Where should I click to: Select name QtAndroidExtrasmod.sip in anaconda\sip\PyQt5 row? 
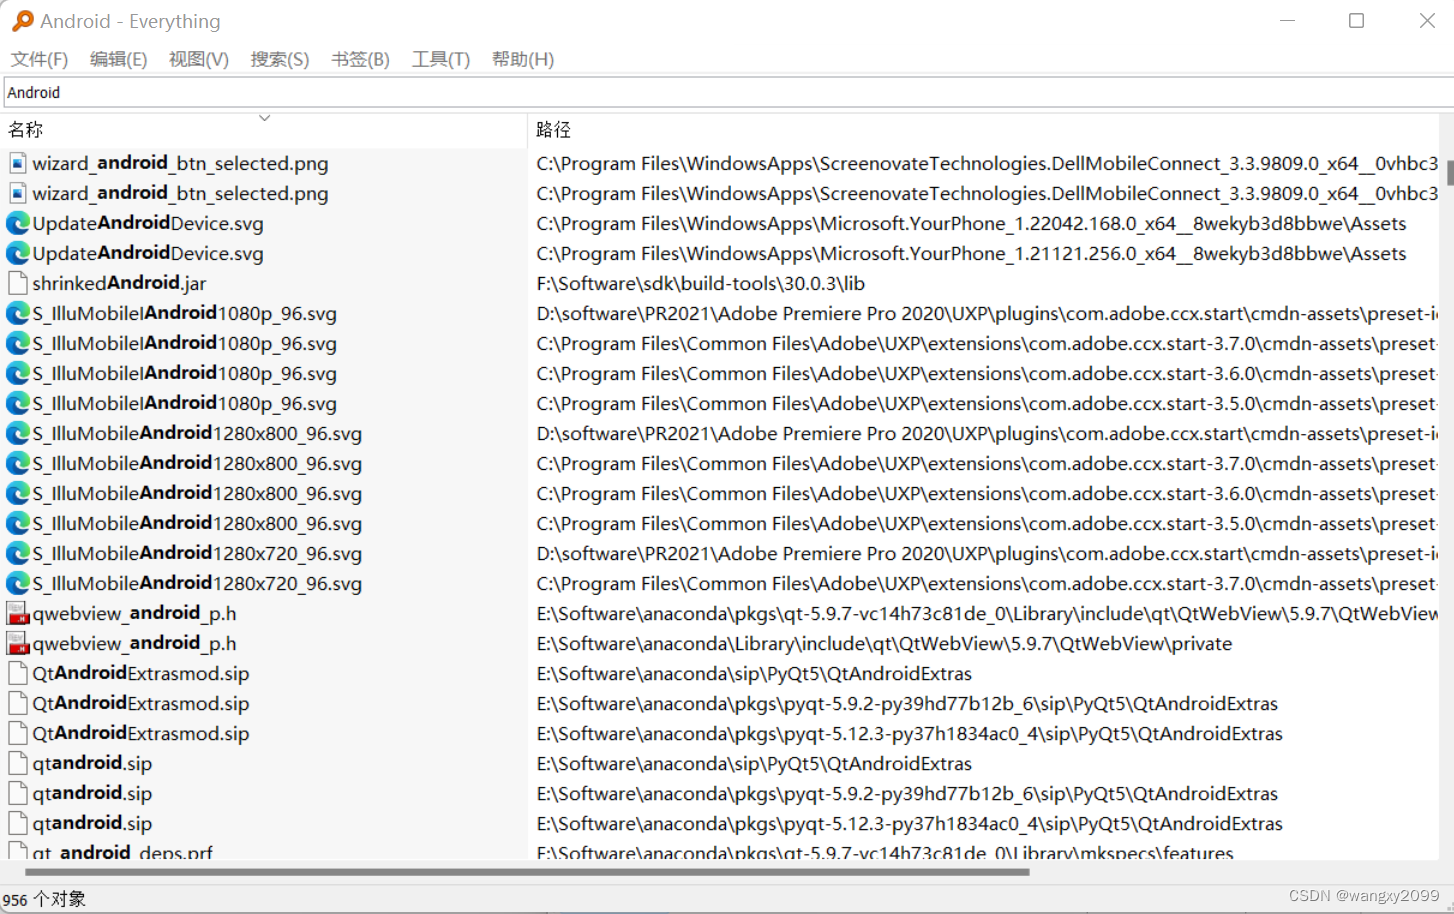click(x=141, y=673)
